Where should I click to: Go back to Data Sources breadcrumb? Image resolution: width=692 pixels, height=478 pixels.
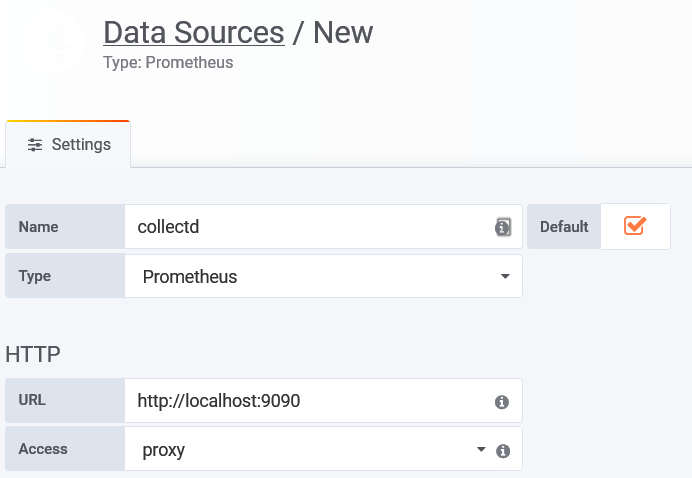point(193,32)
